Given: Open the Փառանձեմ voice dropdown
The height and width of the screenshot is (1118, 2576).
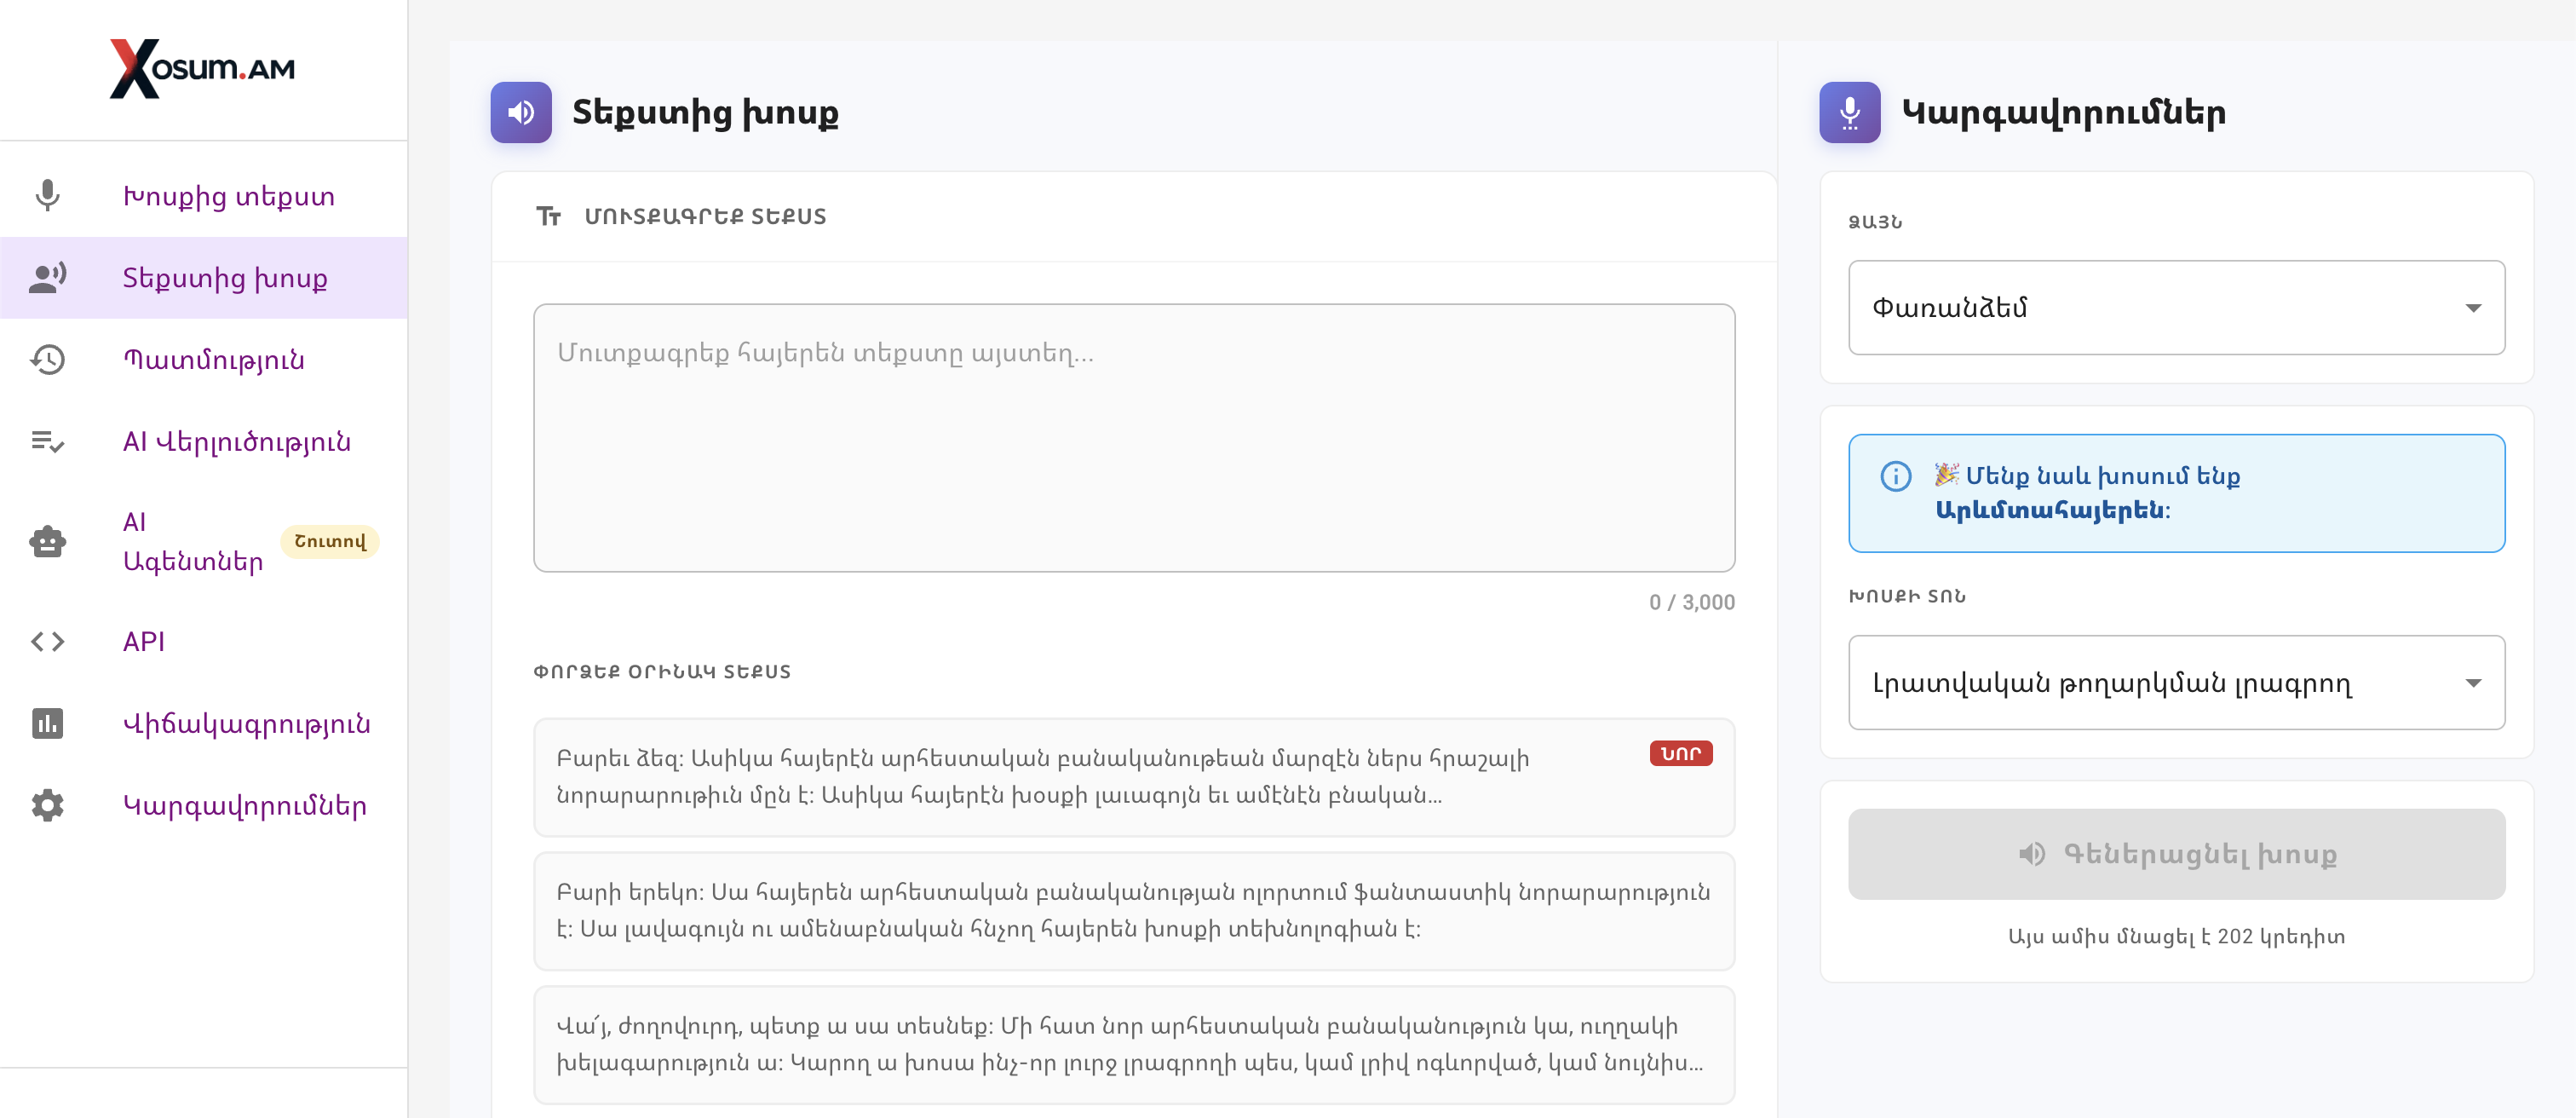Looking at the screenshot, I should (2177, 308).
